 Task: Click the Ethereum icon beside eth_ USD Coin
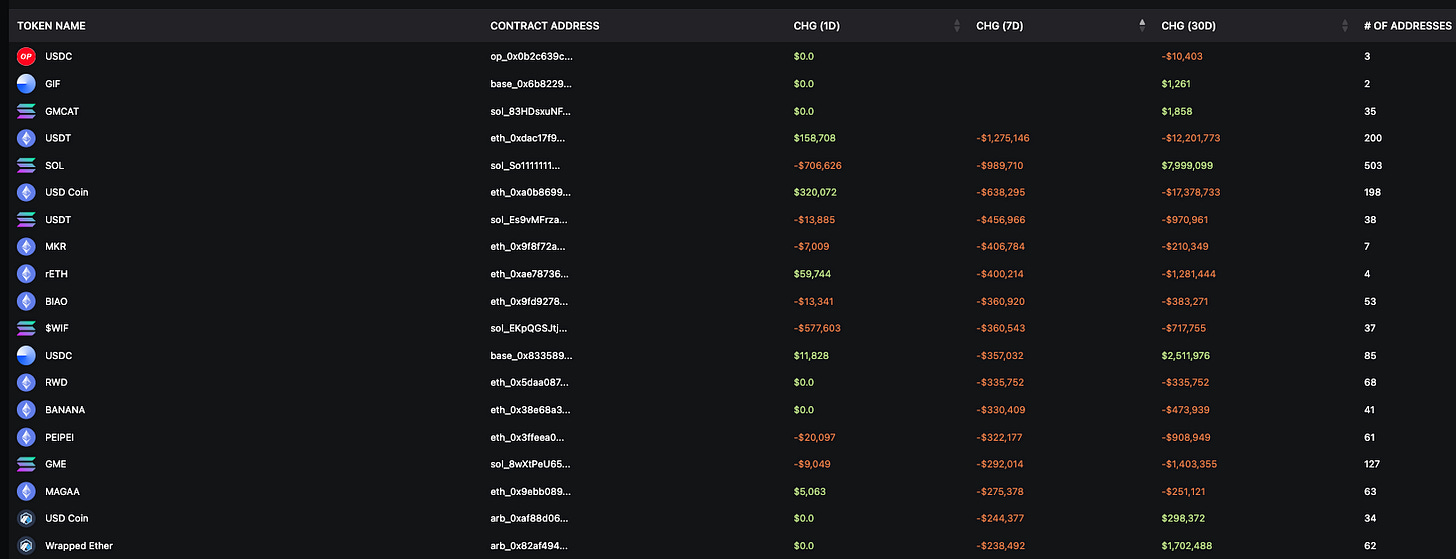(x=26, y=192)
